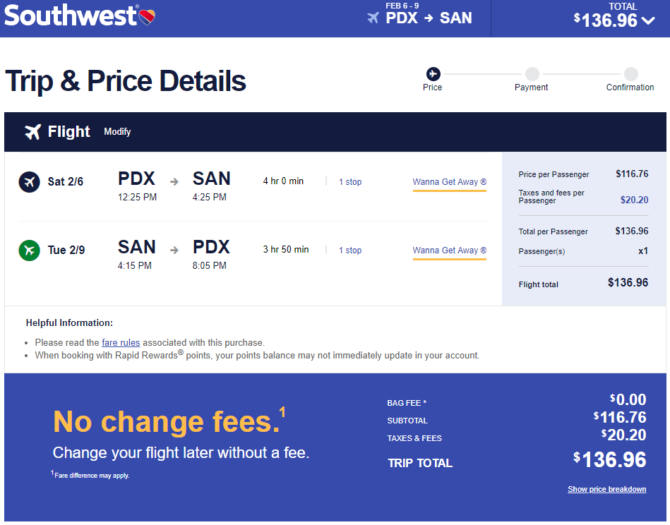This screenshot has height=525, width=670.
Task: Click the Trip & Price Details heading
Action: 126,81
